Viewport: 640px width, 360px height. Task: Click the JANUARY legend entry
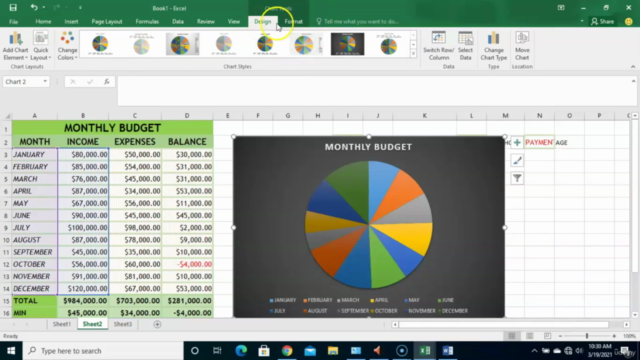pyautogui.click(x=282, y=300)
